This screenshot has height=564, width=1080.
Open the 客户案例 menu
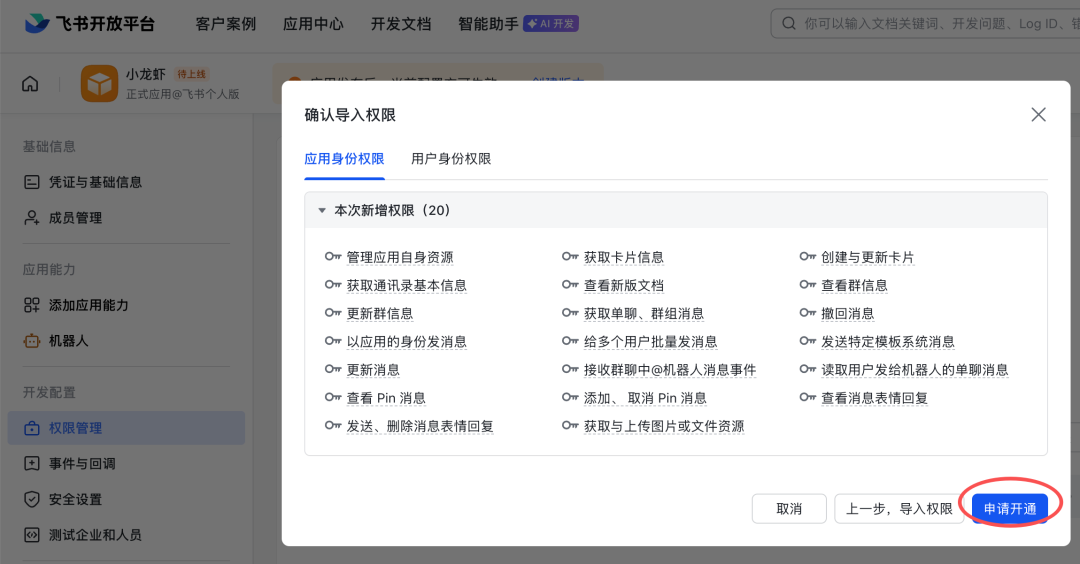coord(226,24)
